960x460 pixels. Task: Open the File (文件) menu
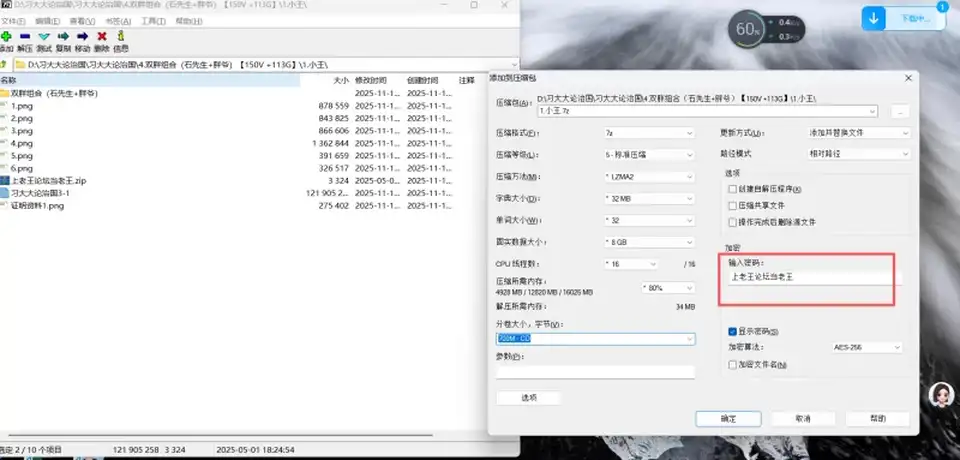point(13,21)
